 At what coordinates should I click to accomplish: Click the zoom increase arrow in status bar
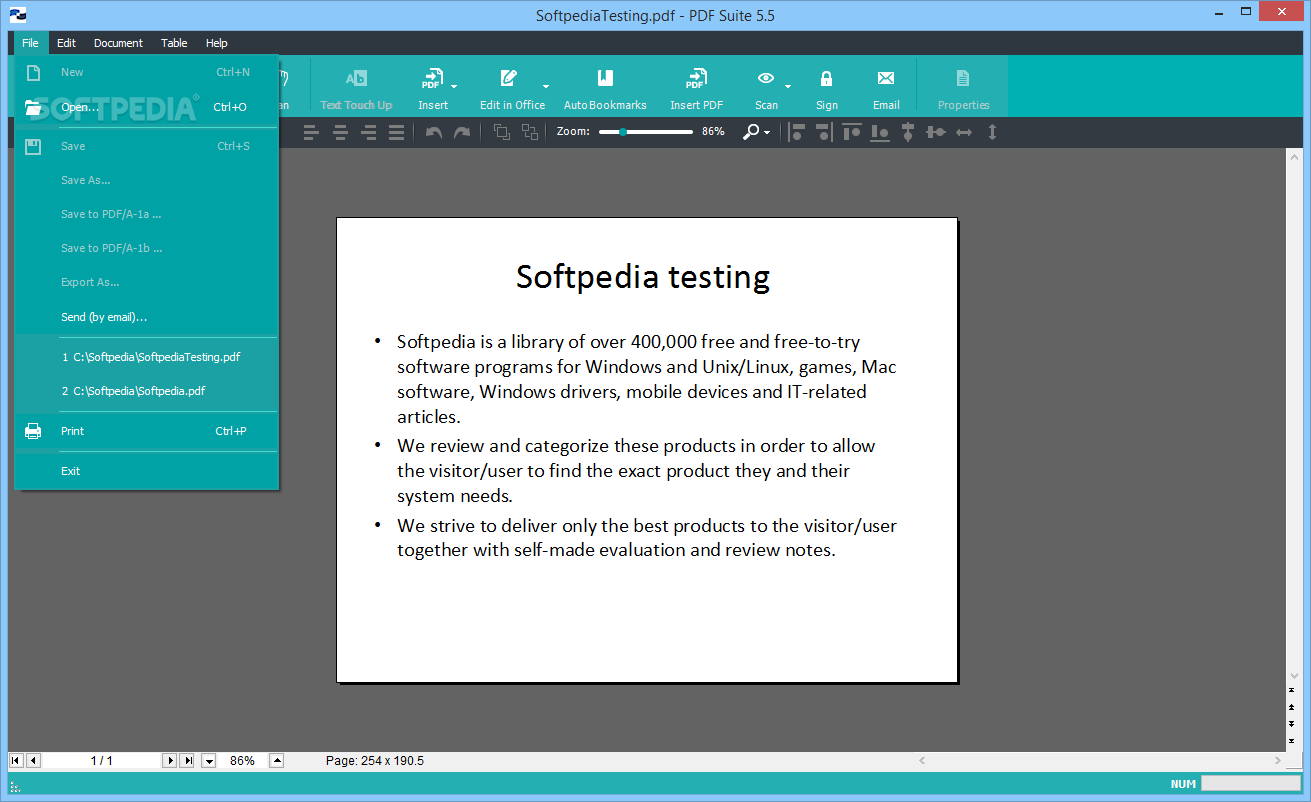click(x=277, y=761)
